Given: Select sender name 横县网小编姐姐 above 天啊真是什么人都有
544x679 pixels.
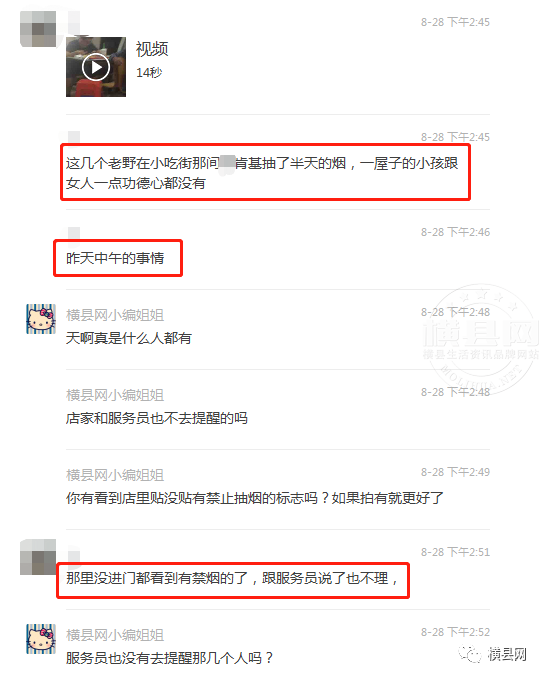Looking at the screenshot, I should click(115, 315).
